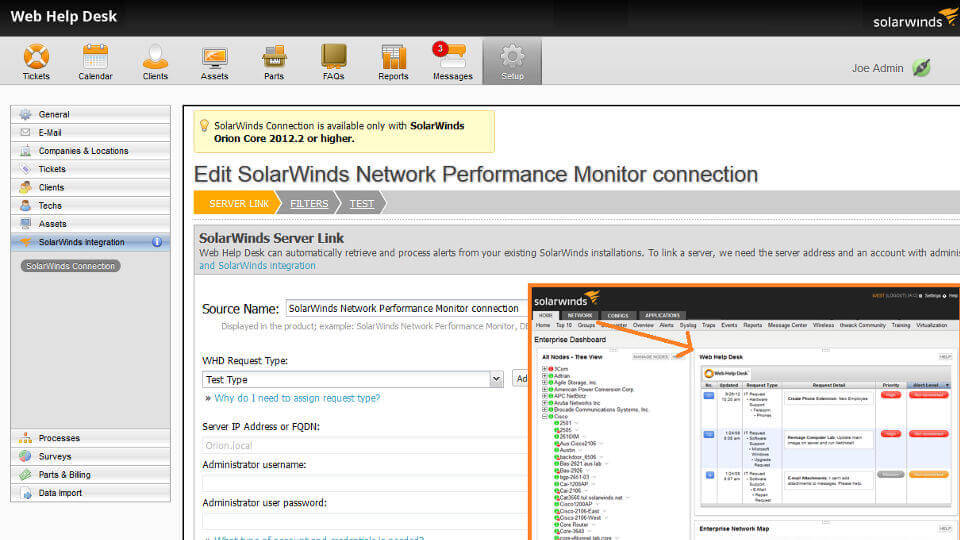Click the 'Administrator user password:' label
Image resolution: width=960 pixels, height=540 pixels.
264,503
